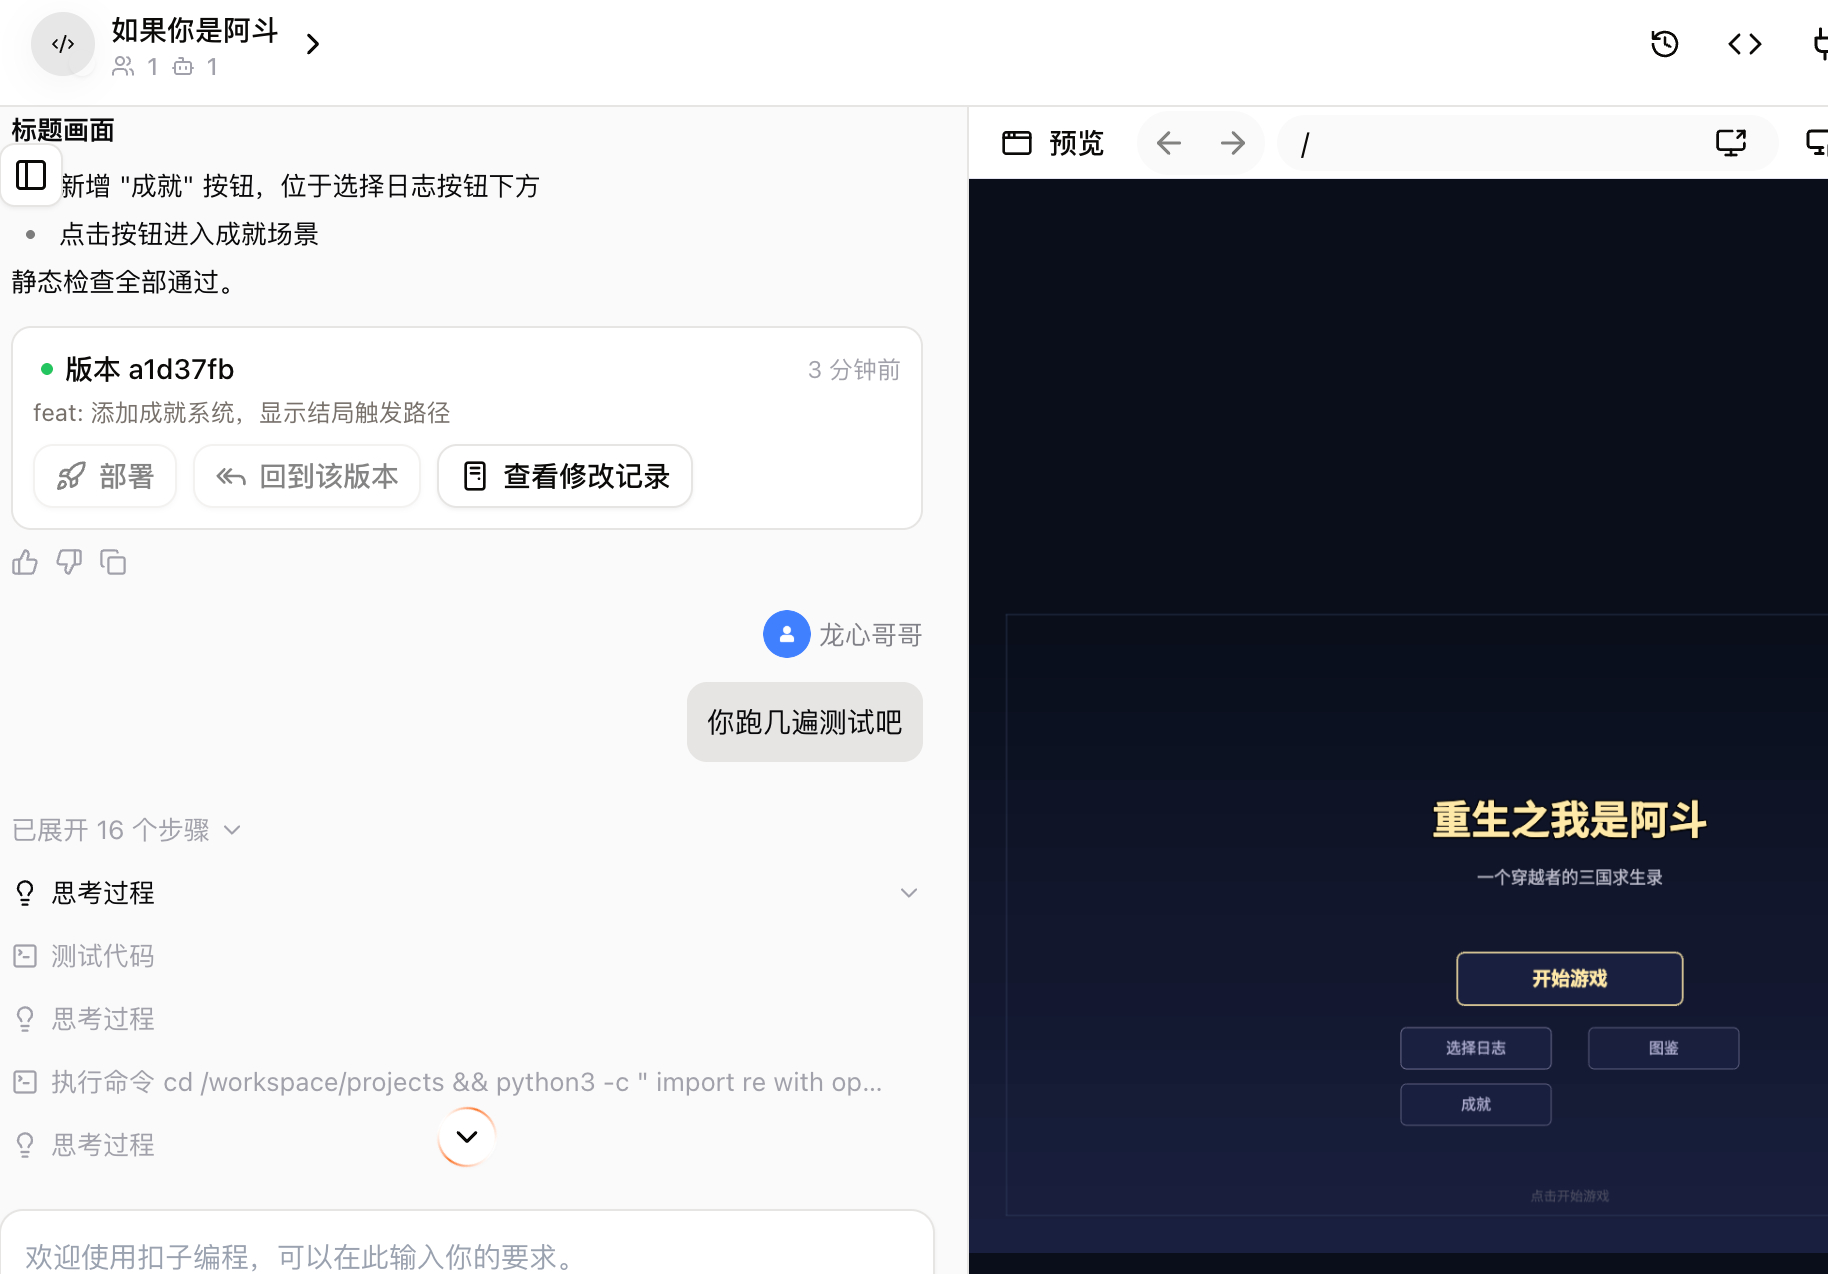The image size is (1828, 1274).
Task: Expand the first 思考过程 chevron on the right
Action: coord(909,893)
